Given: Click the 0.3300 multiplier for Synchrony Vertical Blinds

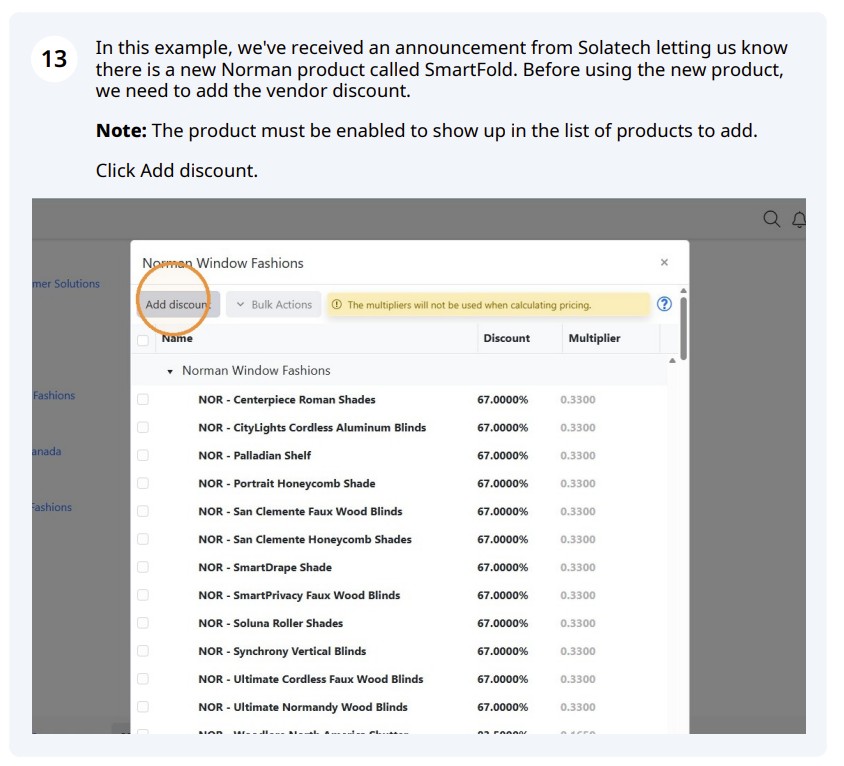Looking at the screenshot, I should tap(578, 651).
